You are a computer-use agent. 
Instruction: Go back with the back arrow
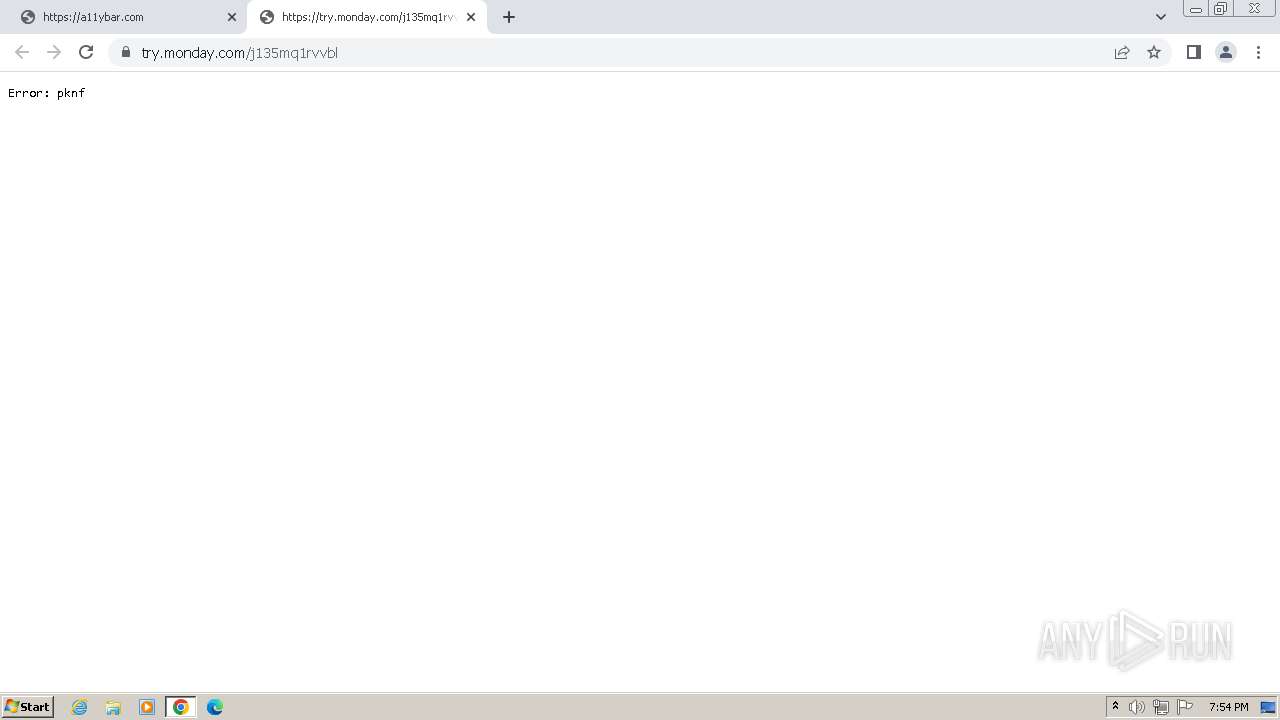(22, 52)
